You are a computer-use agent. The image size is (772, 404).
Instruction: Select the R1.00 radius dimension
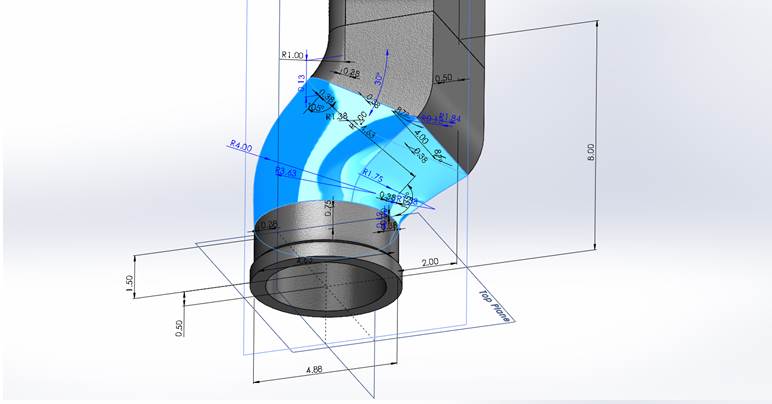tap(292, 55)
